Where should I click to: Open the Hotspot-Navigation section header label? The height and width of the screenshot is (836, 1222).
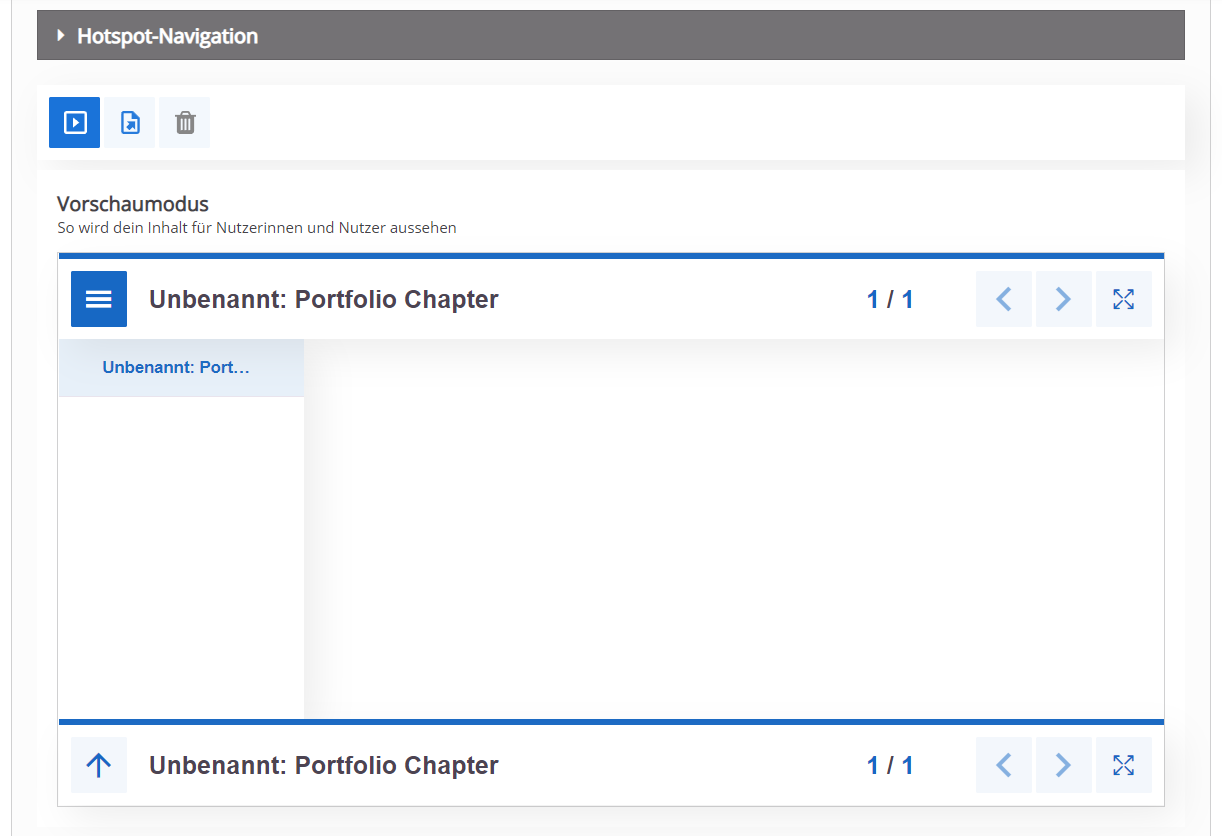click(168, 36)
